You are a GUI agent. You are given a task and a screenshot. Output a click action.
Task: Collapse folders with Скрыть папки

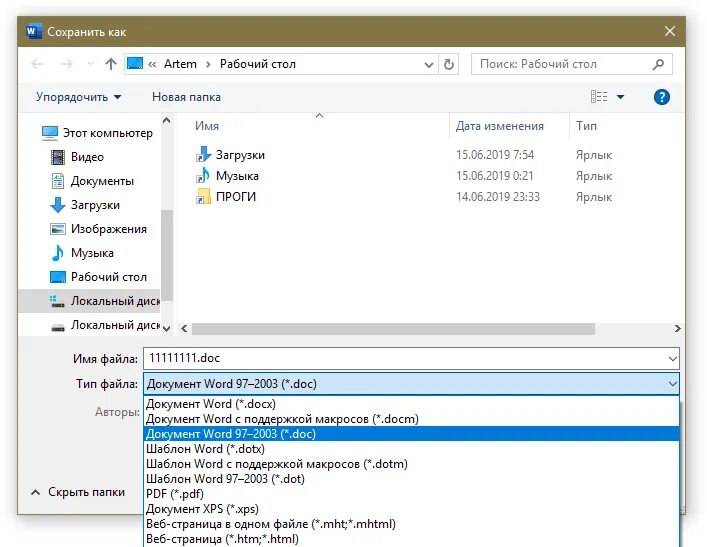(x=78, y=492)
